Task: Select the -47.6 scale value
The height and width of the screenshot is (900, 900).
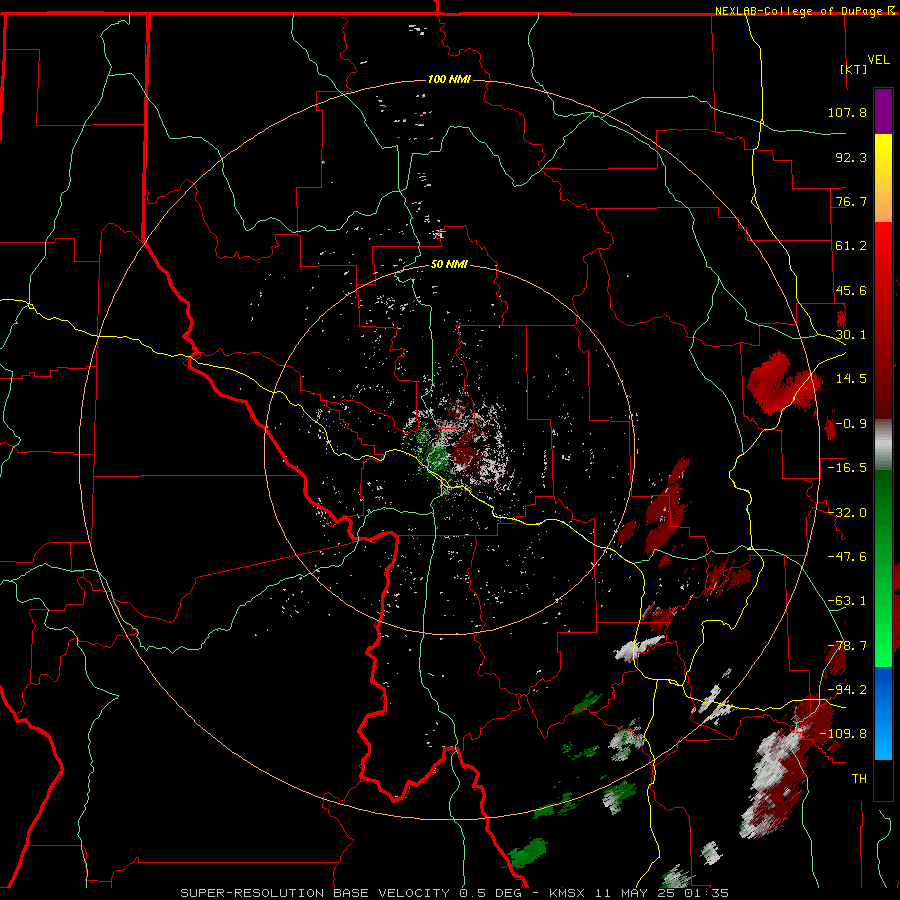Action: (847, 557)
